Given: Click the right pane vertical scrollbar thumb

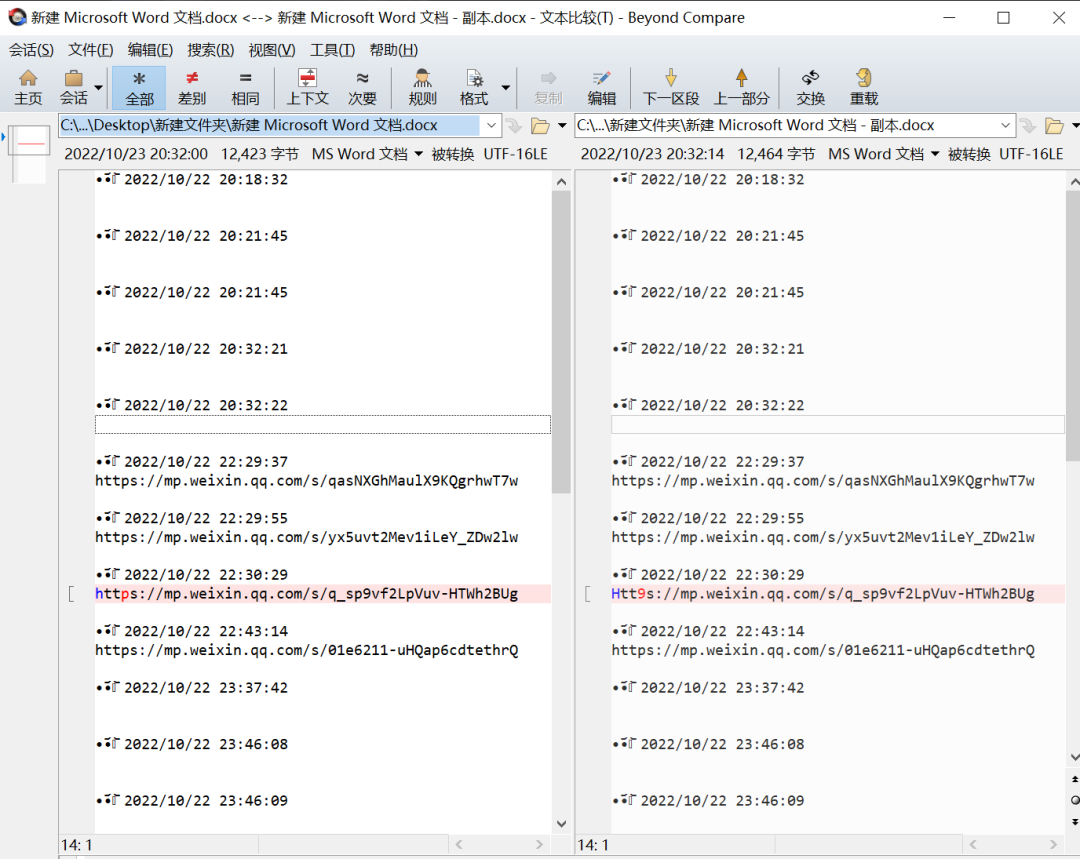Looking at the screenshot, I should tap(1073, 326).
